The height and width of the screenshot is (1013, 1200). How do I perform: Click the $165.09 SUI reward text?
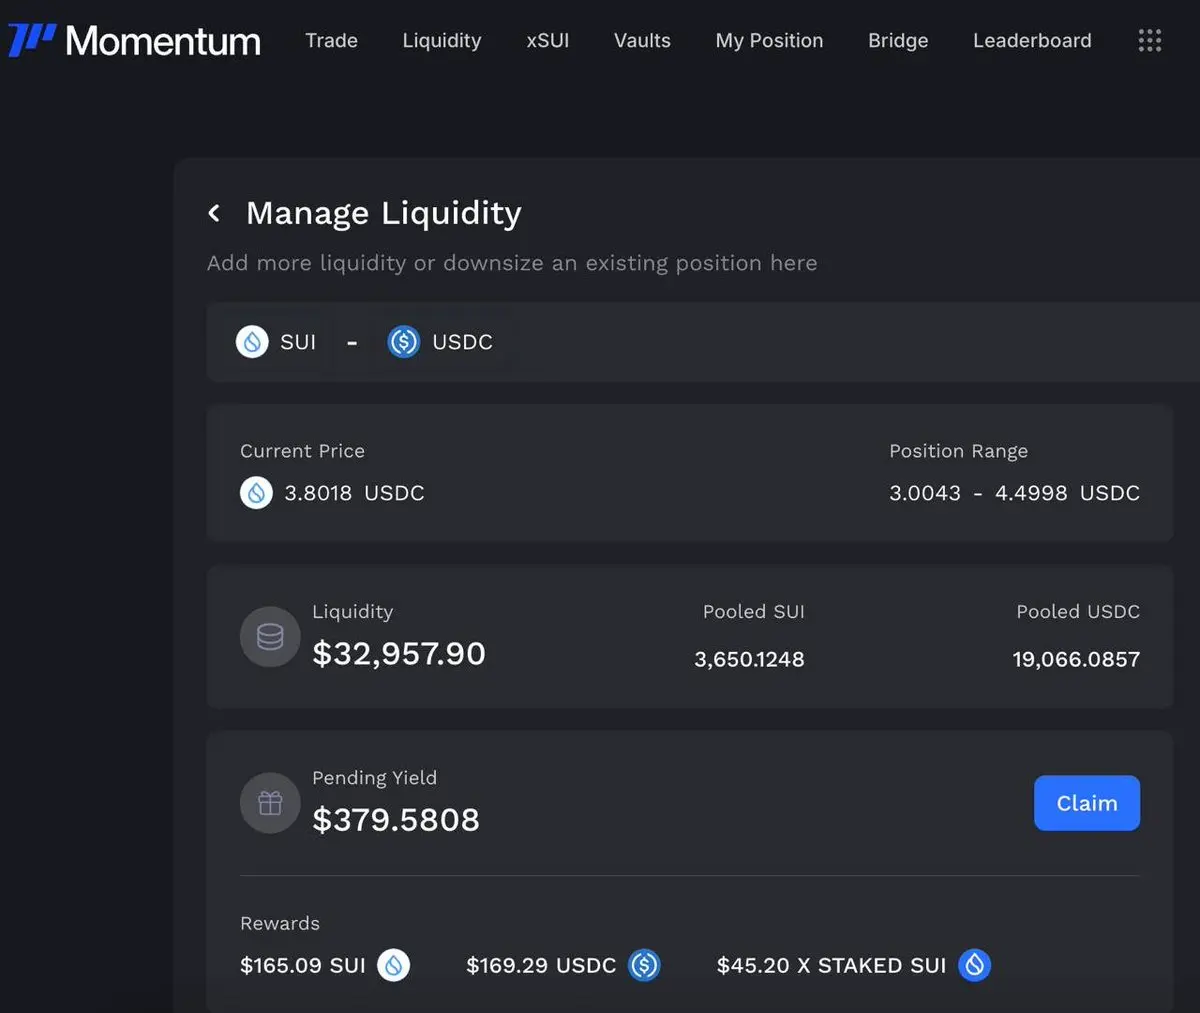[x=303, y=965]
